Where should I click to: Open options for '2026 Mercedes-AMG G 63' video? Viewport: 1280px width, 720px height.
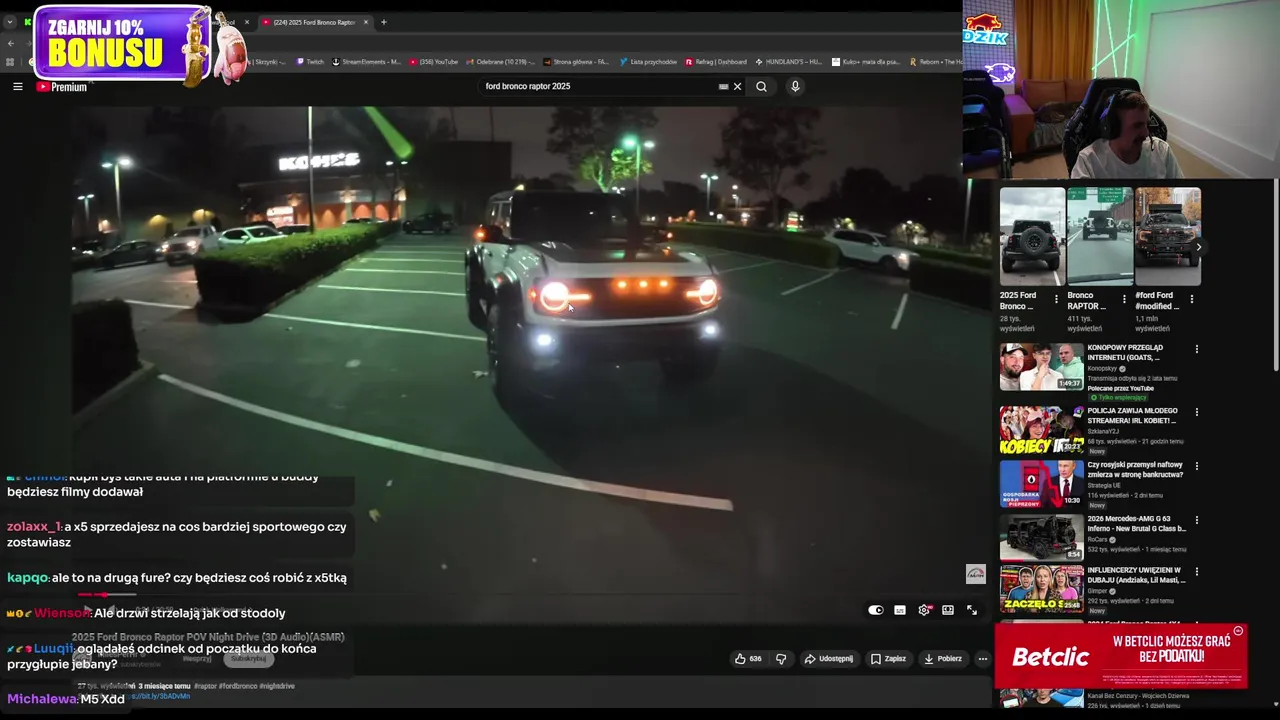tap(1196, 520)
